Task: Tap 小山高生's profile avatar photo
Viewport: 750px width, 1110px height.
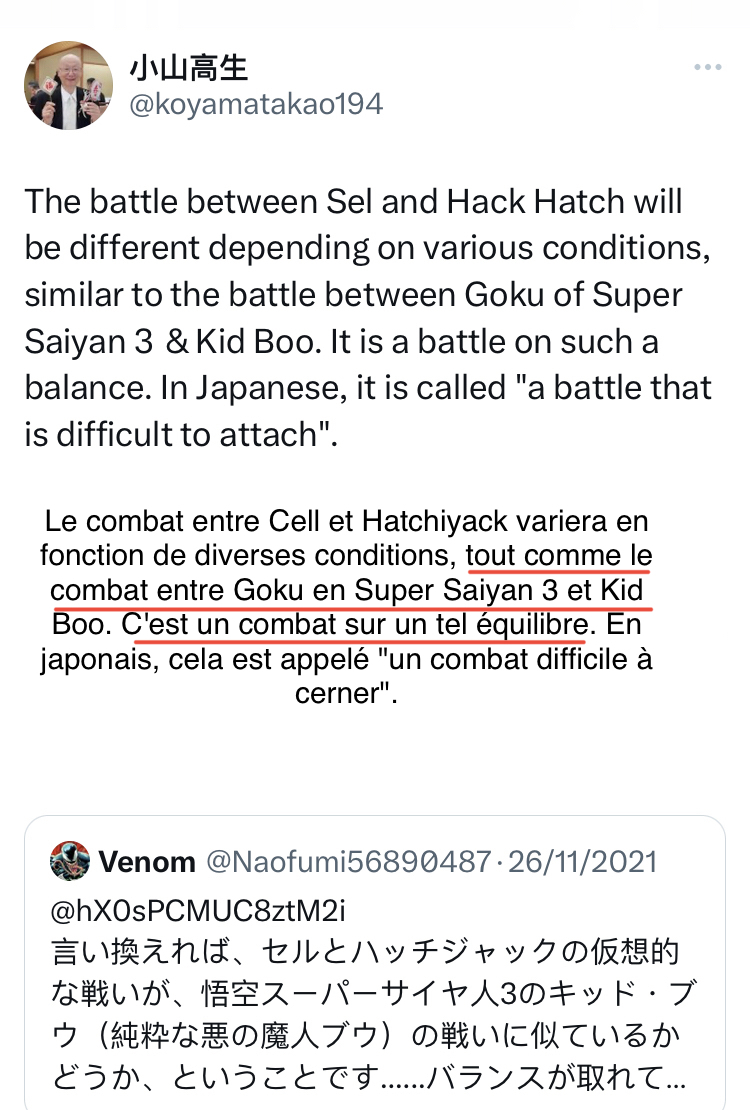Action: coord(68,85)
